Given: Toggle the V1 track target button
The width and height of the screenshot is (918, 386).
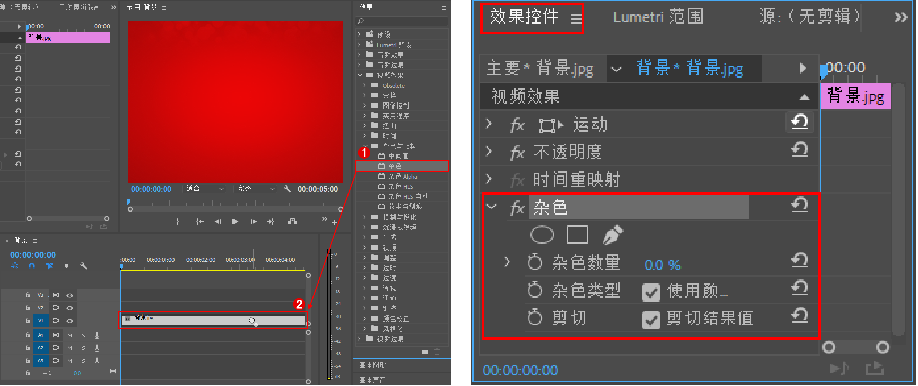Looking at the screenshot, I should pos(41,320).
